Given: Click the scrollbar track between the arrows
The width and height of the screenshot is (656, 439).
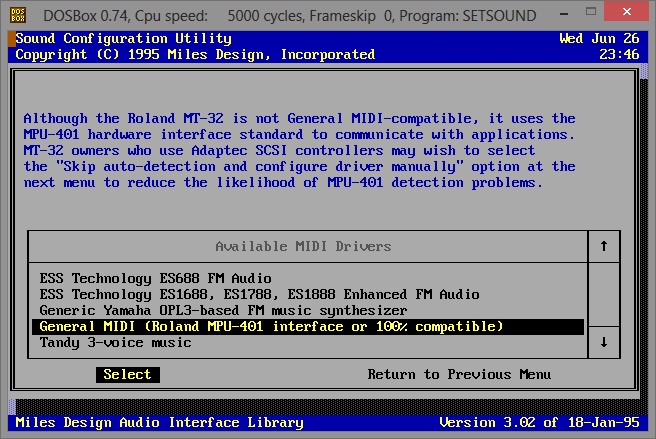Looking at the screenshot, I should [604, 295].
